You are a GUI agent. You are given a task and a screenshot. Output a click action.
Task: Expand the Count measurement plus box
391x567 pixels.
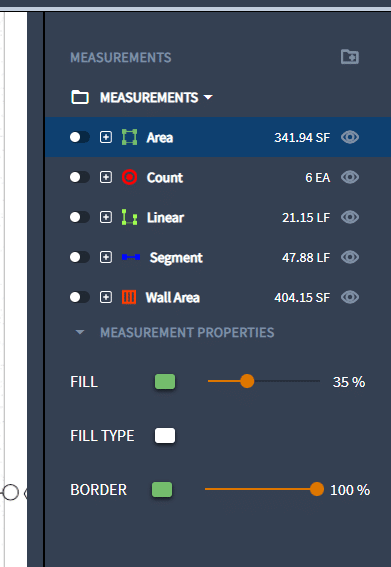[x=106, y=177]
